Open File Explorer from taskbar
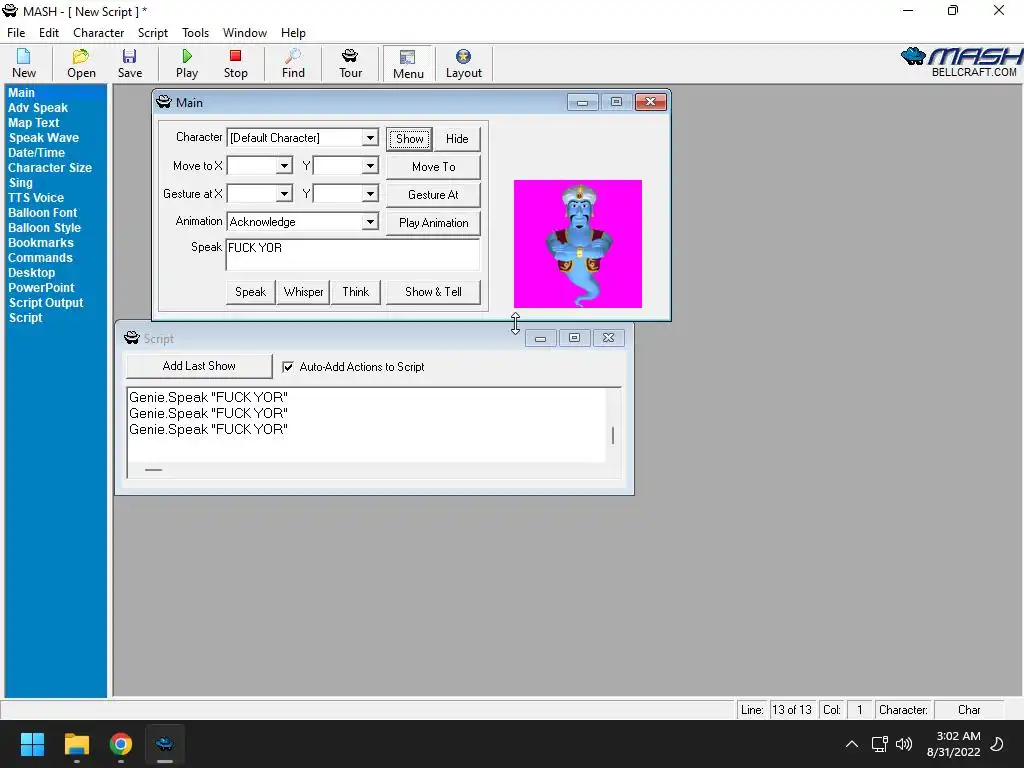 click(x=76, y=744)
